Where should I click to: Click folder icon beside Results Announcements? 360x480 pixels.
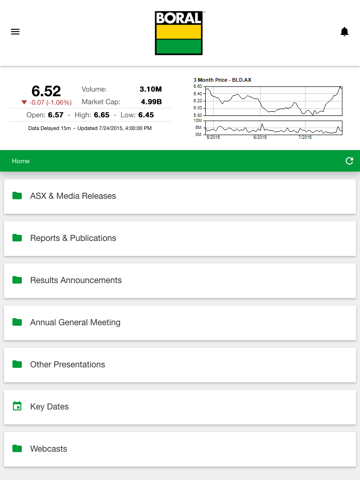(17, 280)
